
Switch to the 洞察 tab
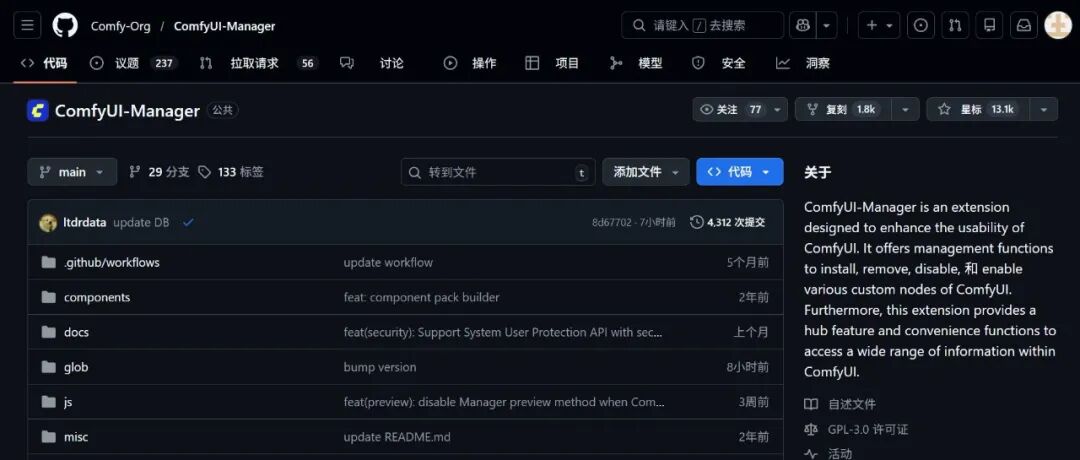pos(802,63)
